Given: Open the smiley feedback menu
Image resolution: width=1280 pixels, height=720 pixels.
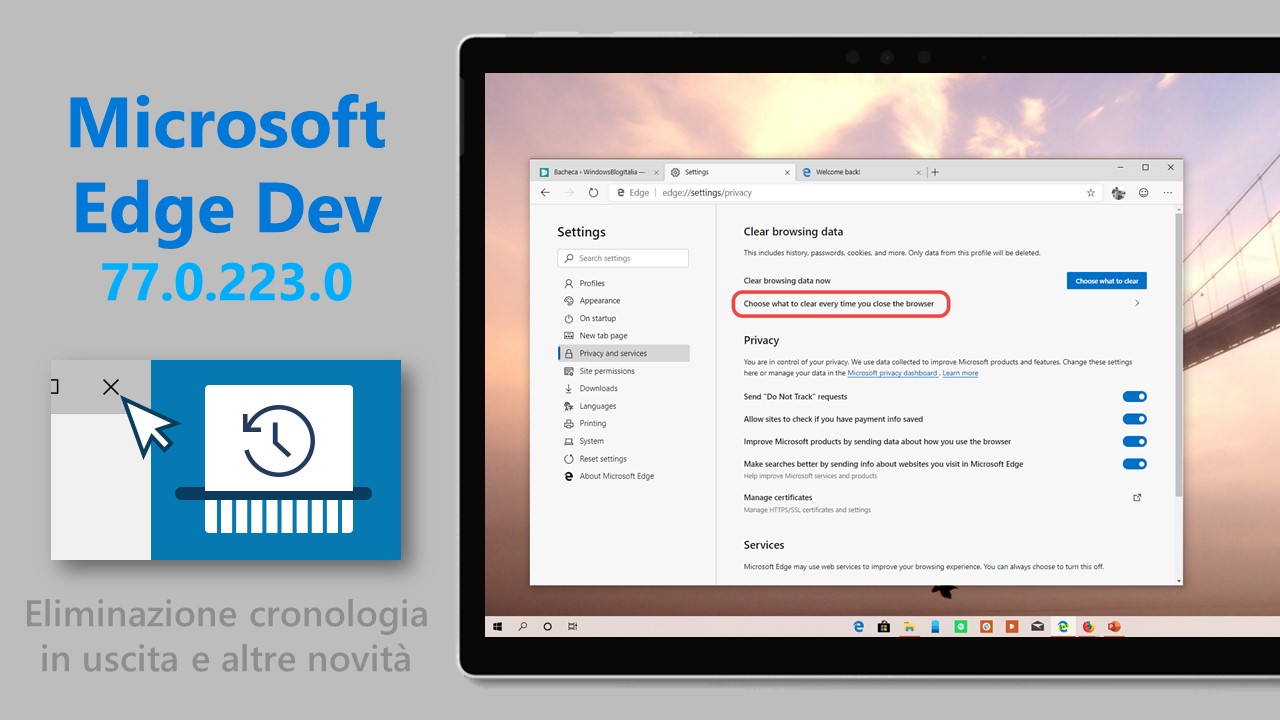Looking at the screenshot, I should [1143, 192].
